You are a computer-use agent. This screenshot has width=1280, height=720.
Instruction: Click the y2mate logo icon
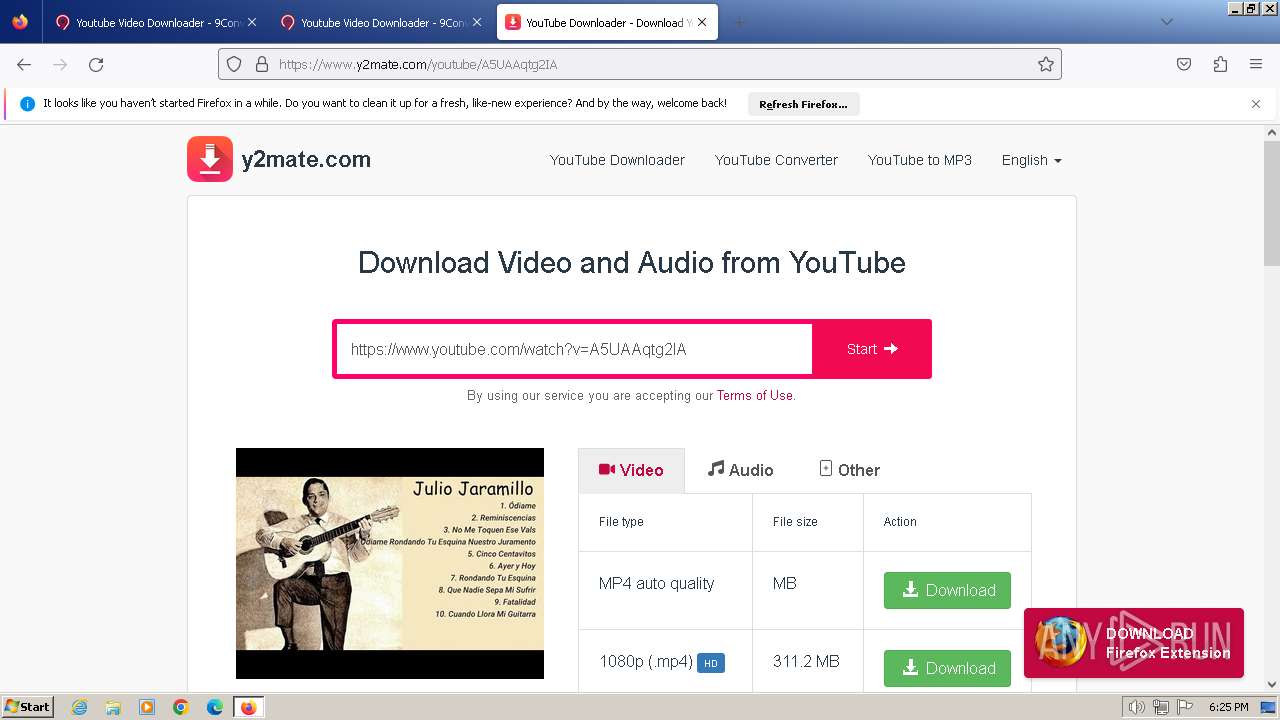pos(210,159)
